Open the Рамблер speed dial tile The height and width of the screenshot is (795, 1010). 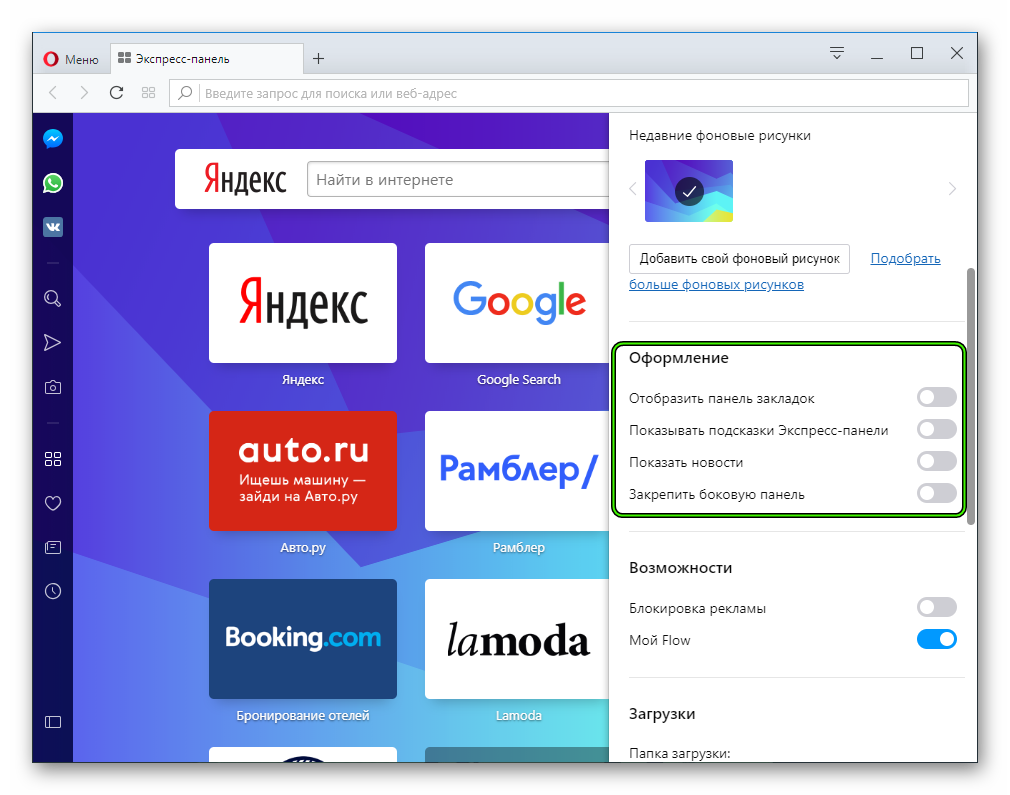click(x=517, y=471)
